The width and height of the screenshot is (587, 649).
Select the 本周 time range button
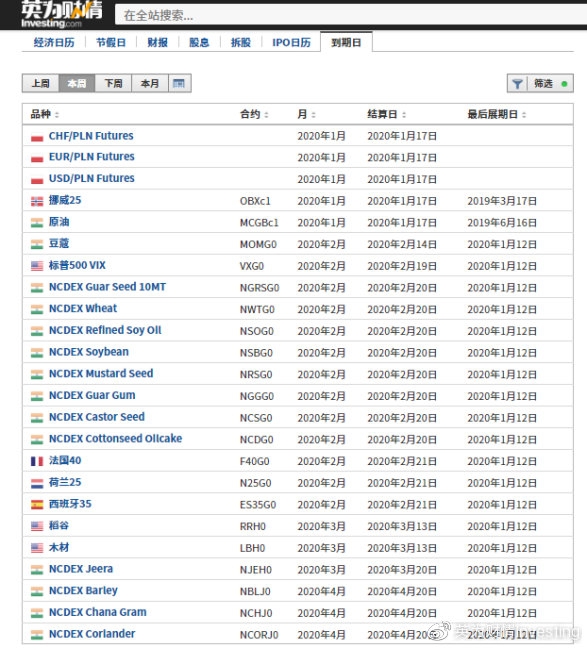tap(77, 83)
